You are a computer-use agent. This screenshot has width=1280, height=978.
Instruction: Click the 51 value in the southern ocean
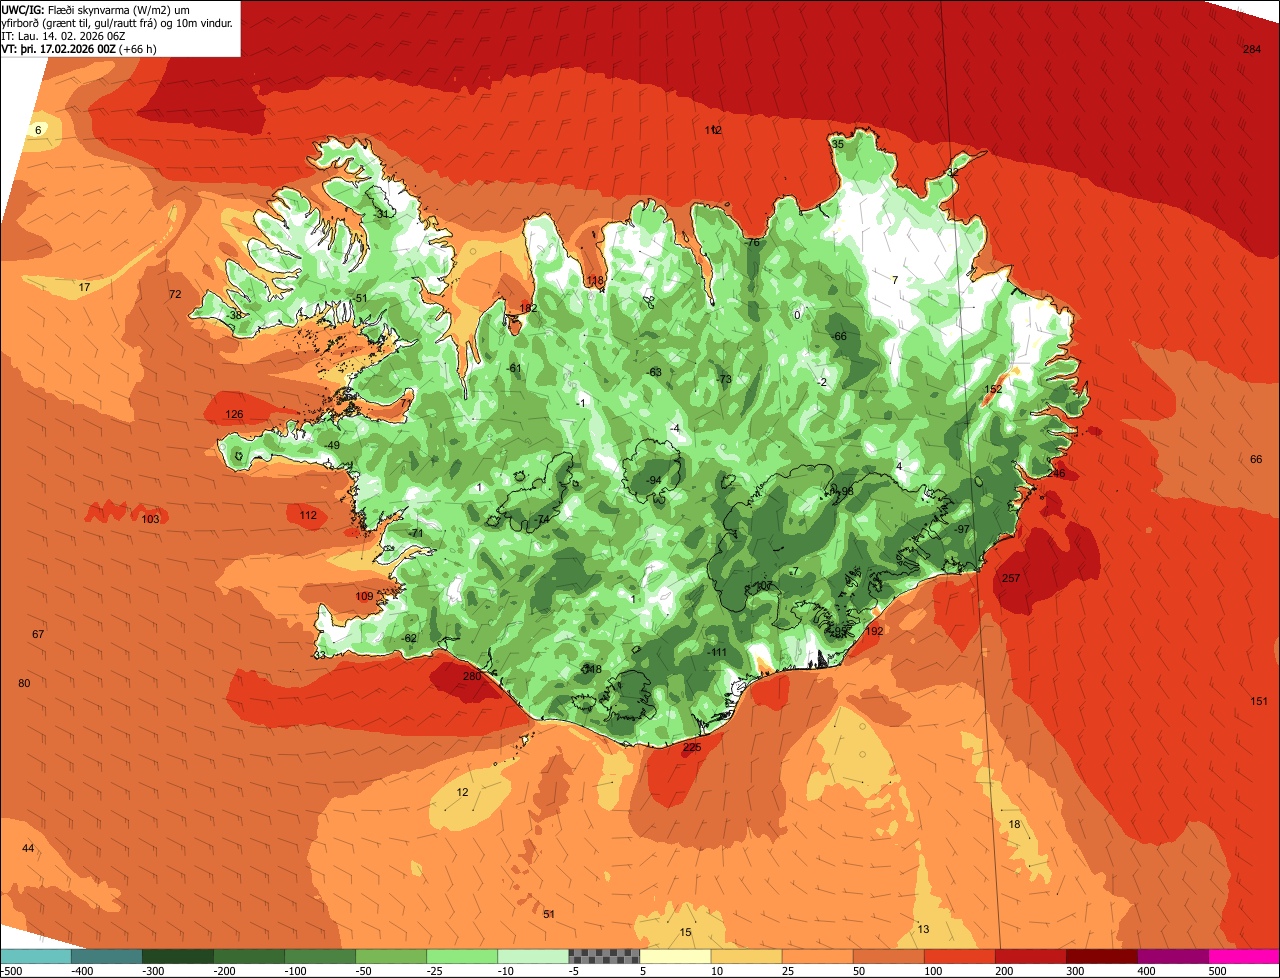pyautogui.click(x=549, y=914)
